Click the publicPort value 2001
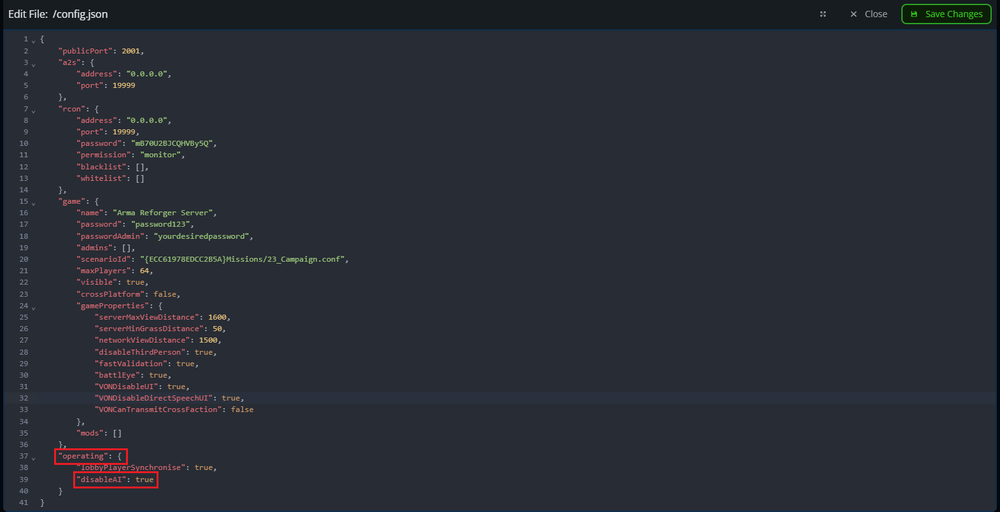Viewport: 1000px width, 512px height. [133, 51]
